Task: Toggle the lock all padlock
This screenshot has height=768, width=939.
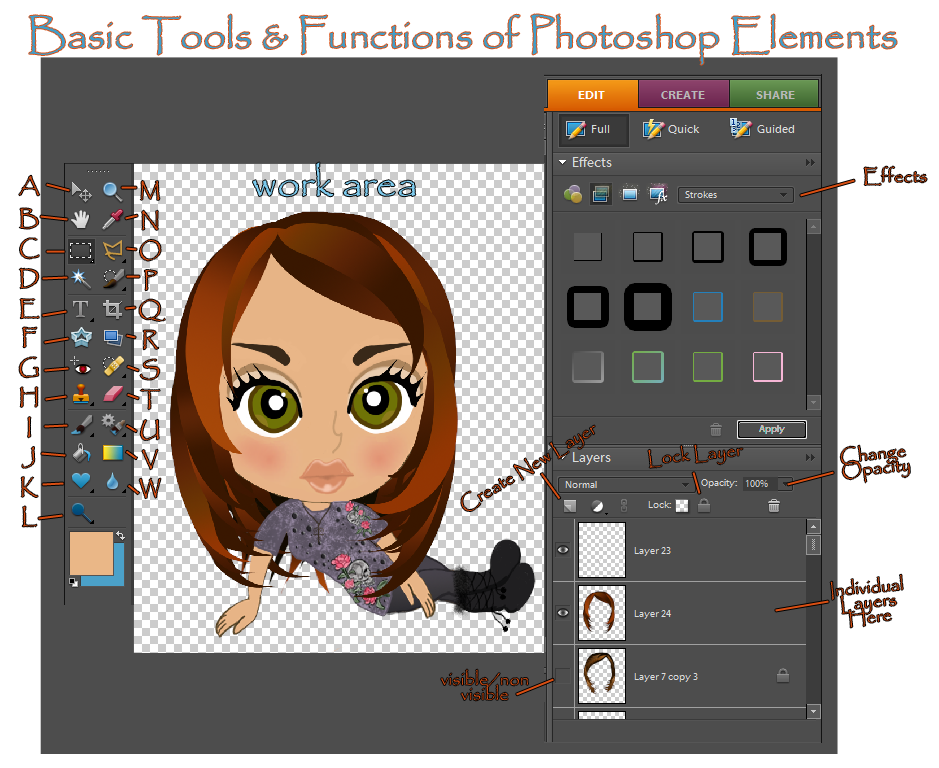Action: click(x=704, y=506)
